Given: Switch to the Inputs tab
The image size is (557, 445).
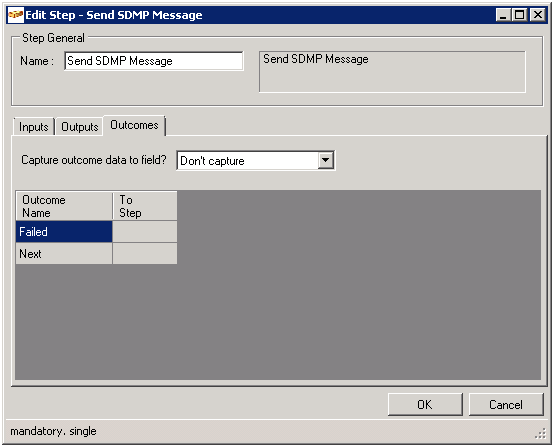Looking at the screenshot, I should 34,127.
